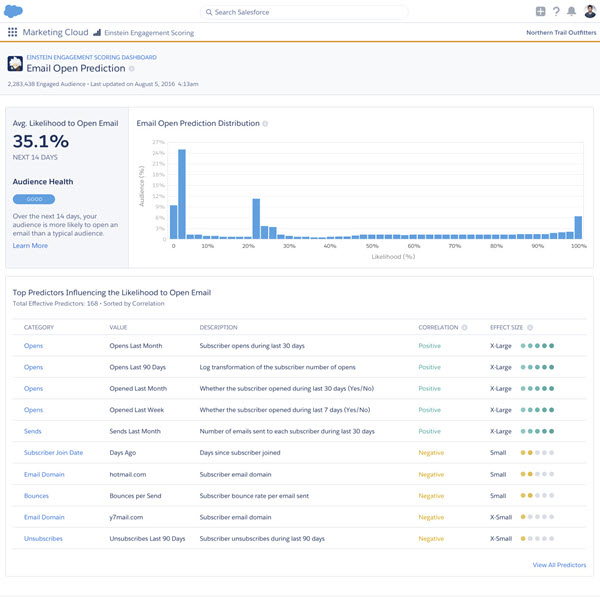Click info icon next to Correlation header
The height and width of the screenshot is (597, 600).
(465, 328)
